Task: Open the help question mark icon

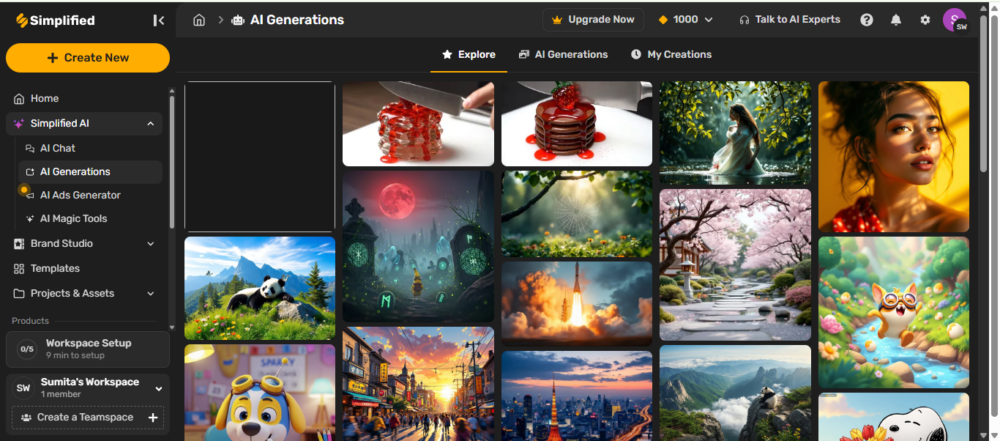Action: 866,20
